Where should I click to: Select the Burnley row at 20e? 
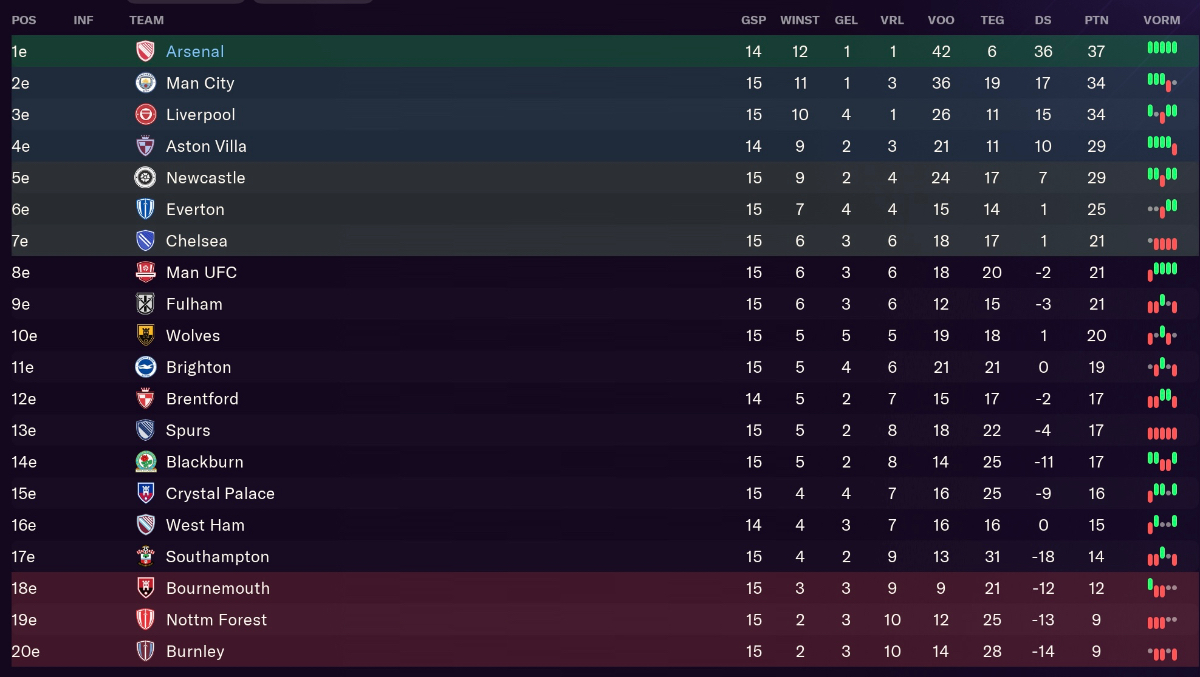(600, 651)
